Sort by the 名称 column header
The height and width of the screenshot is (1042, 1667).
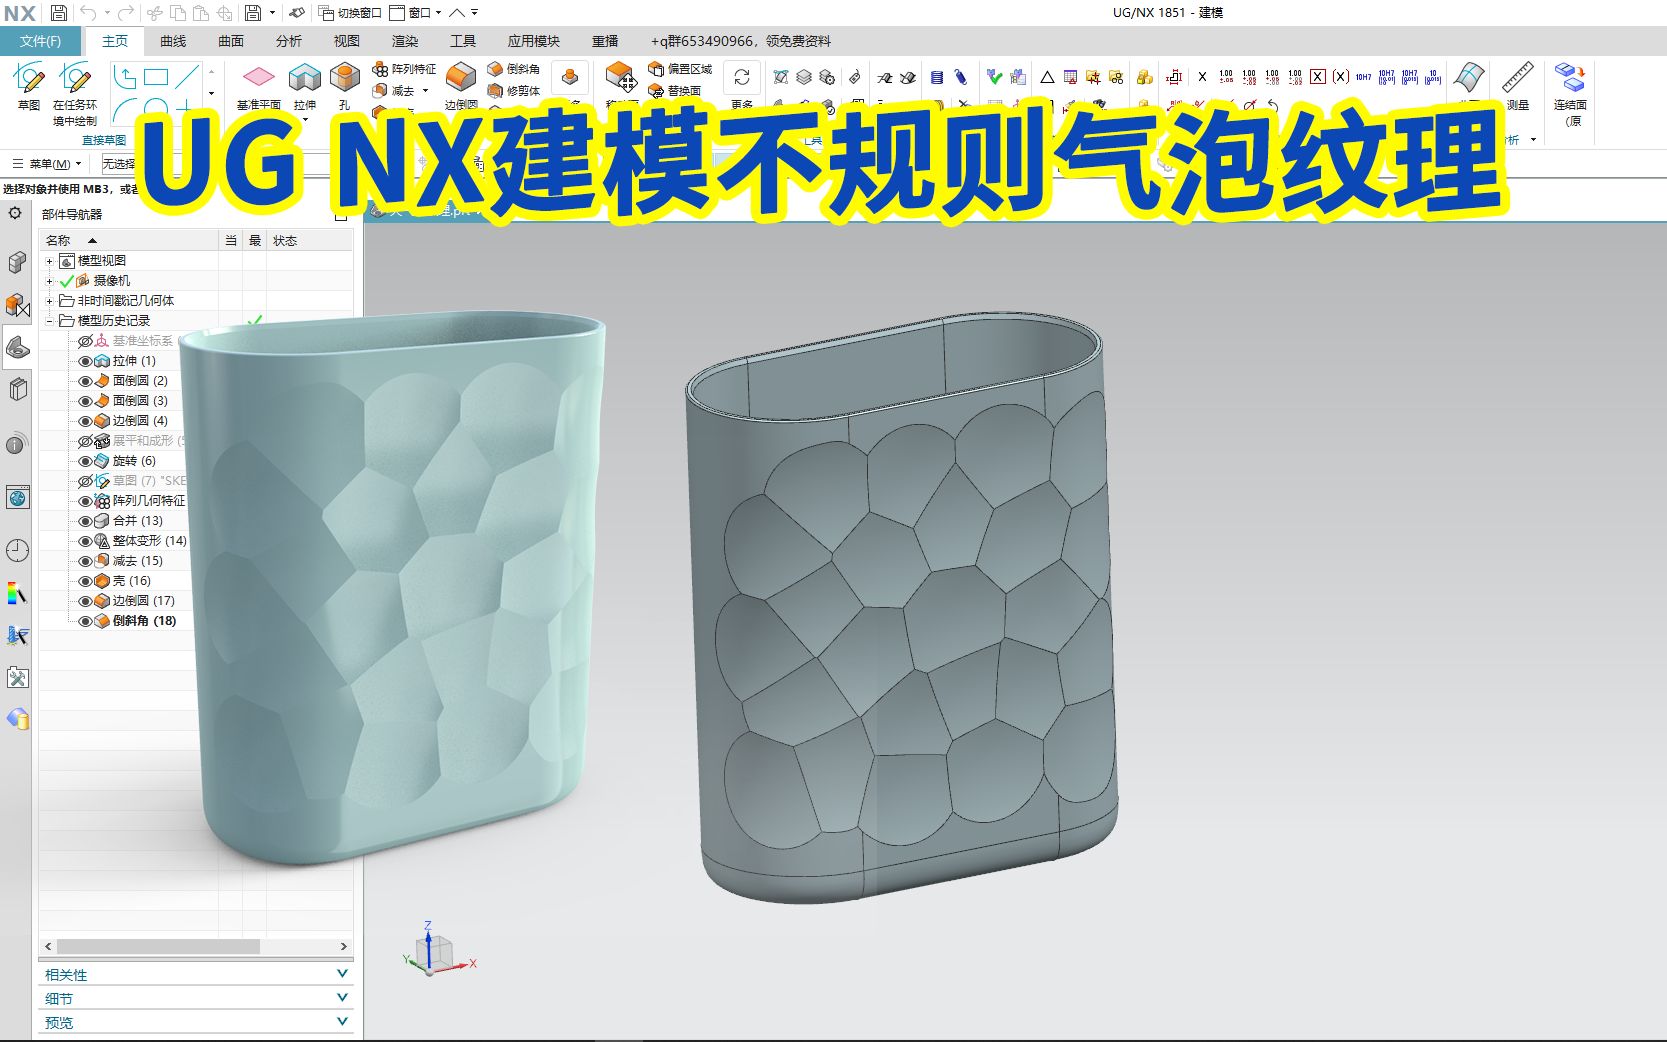[128, 240]
